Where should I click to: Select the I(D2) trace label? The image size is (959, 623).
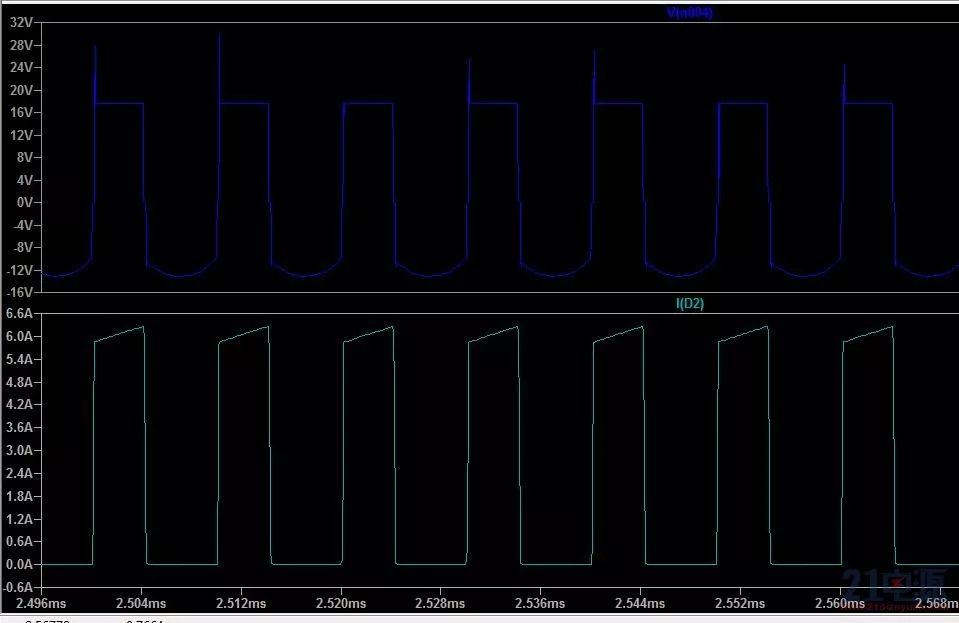[690, 303]
